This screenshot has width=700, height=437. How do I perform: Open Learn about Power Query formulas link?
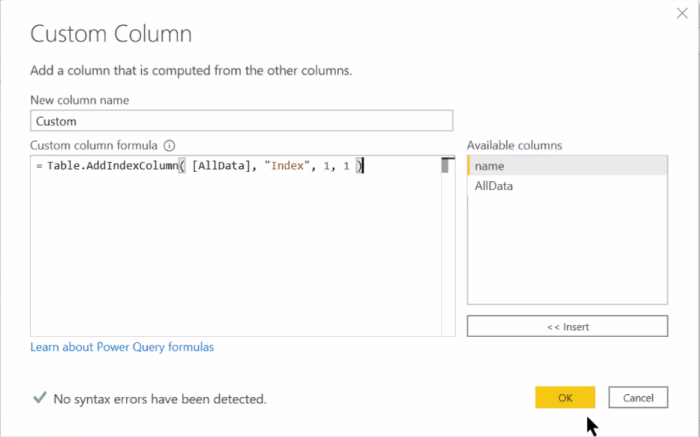(122, 347)
